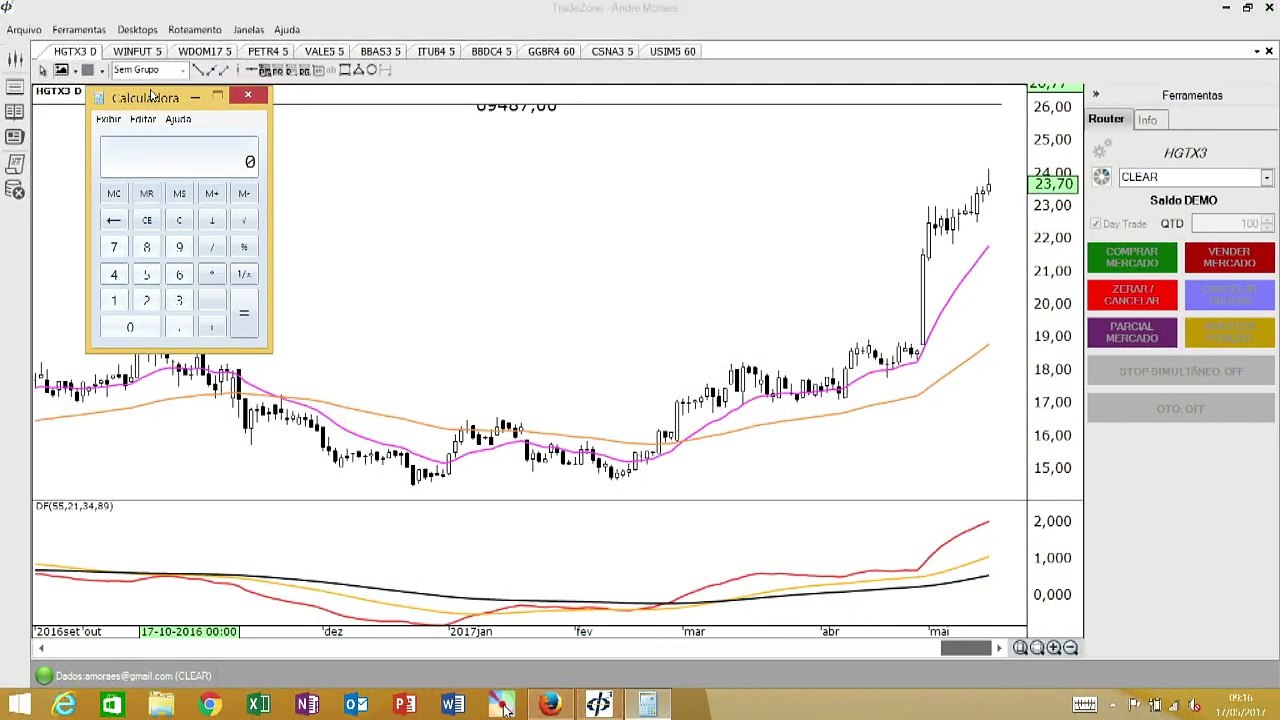Click the database disconnect icon in left sidebar
This screenshot has height=720, width=1280.
(14, 190)
